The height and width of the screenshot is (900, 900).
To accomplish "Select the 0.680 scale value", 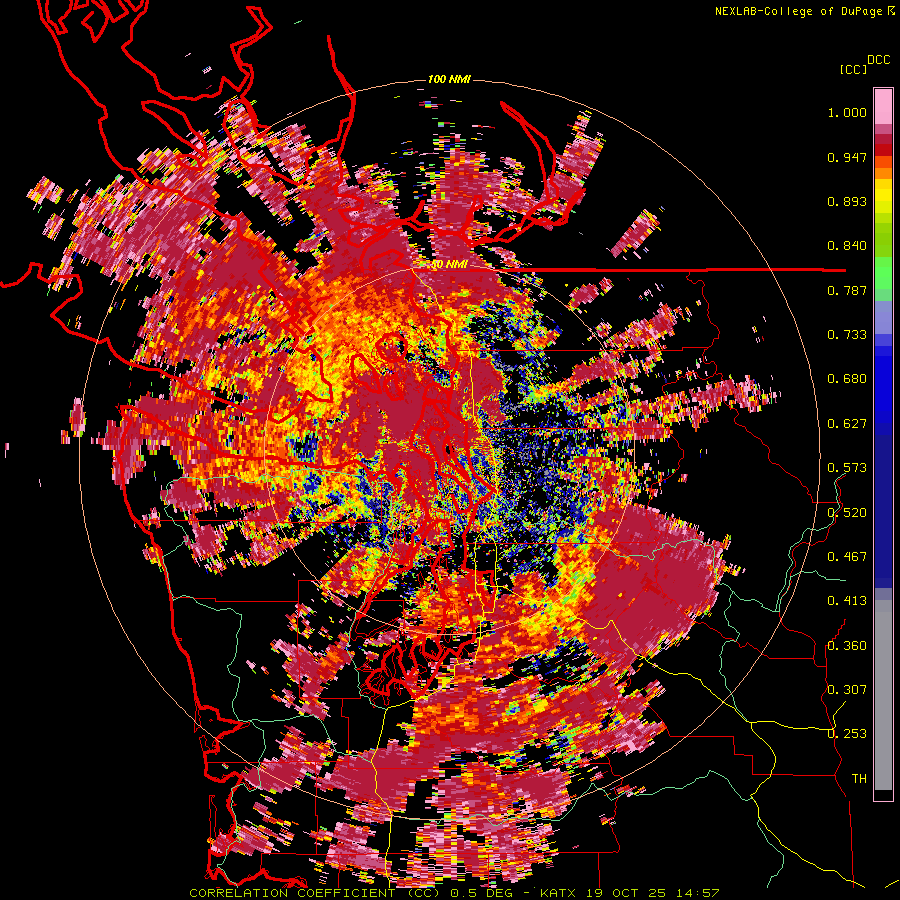I will pyautogui.click(x=847, y=379).
